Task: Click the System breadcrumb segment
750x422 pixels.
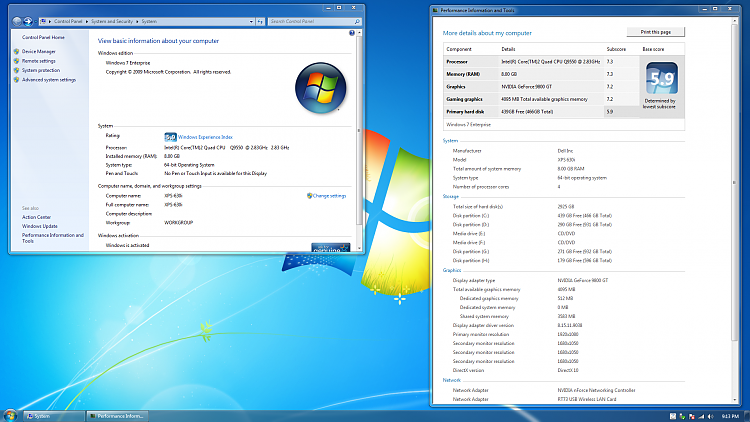Action: coord(149,22)
